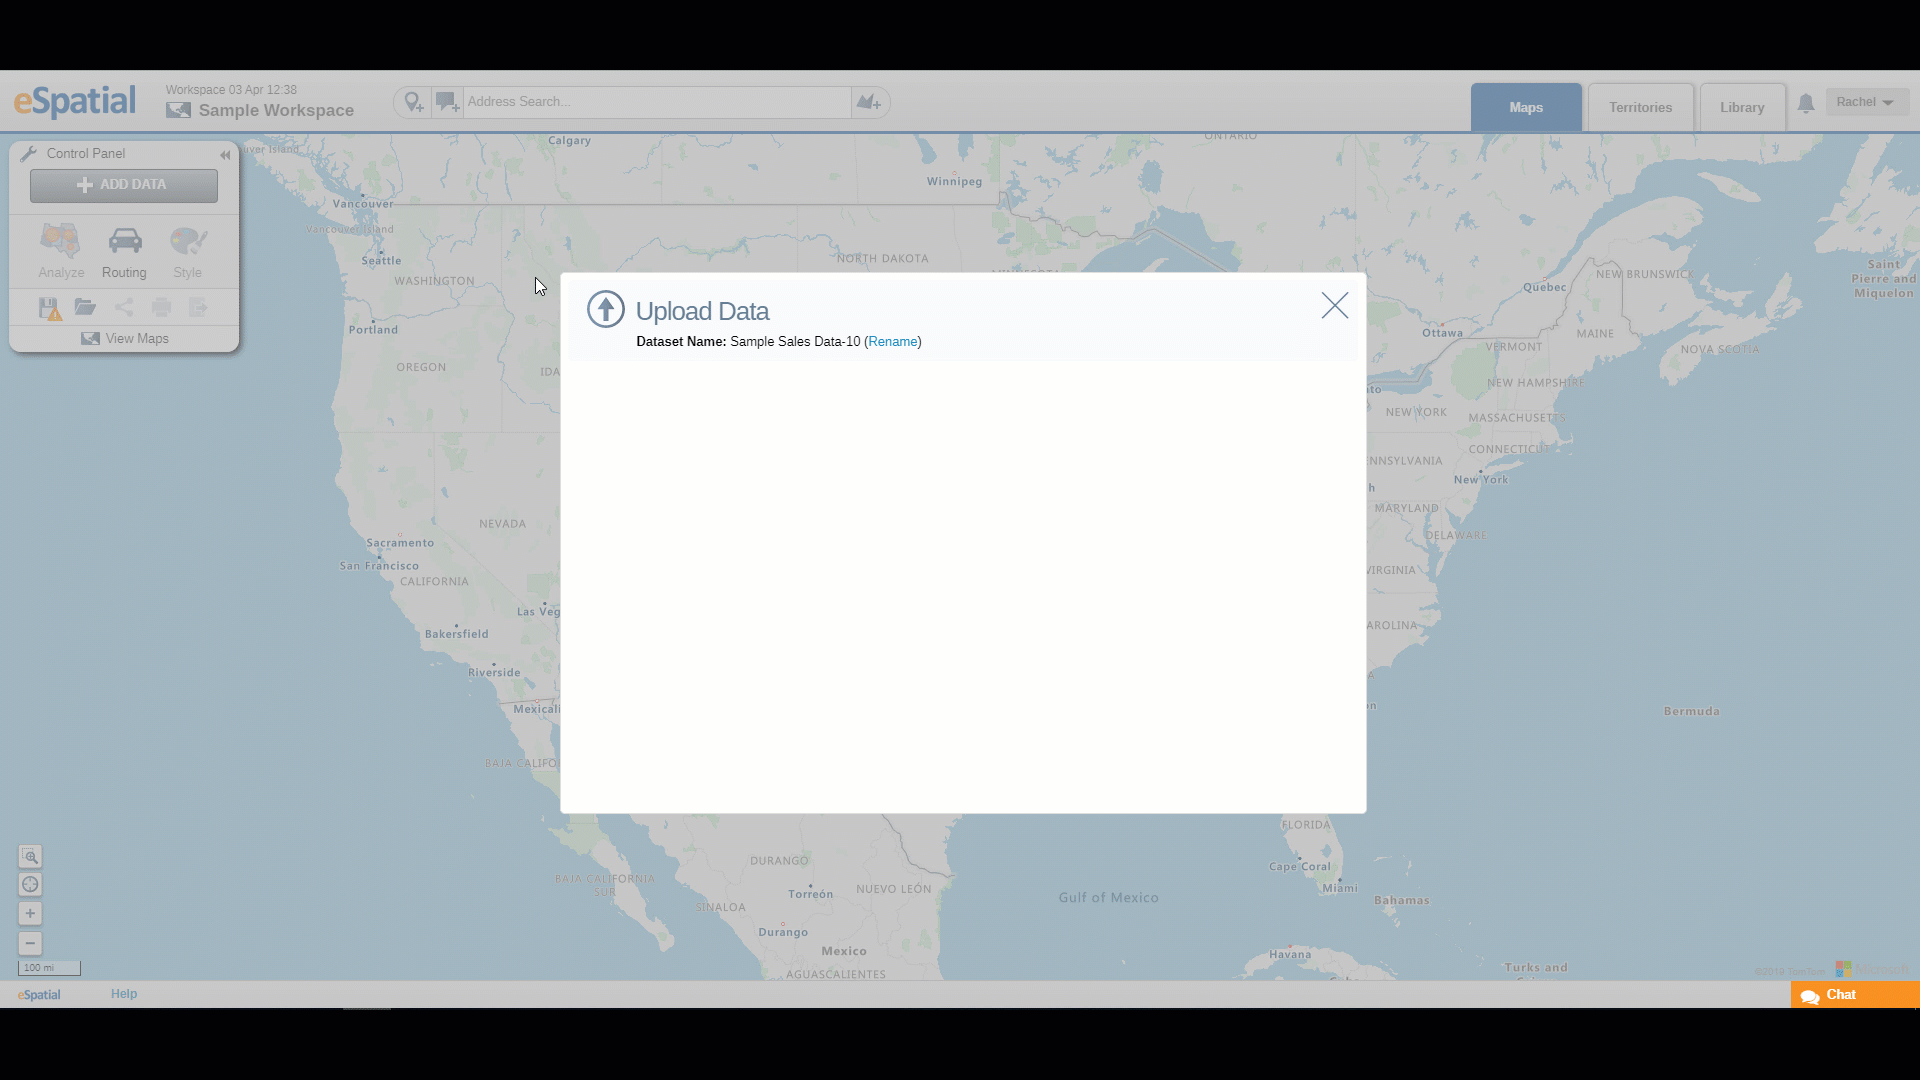This screenshot has height=1080, width=1920.
Task: Switch to the Maps tab
Action: (x=1526, y=107)
